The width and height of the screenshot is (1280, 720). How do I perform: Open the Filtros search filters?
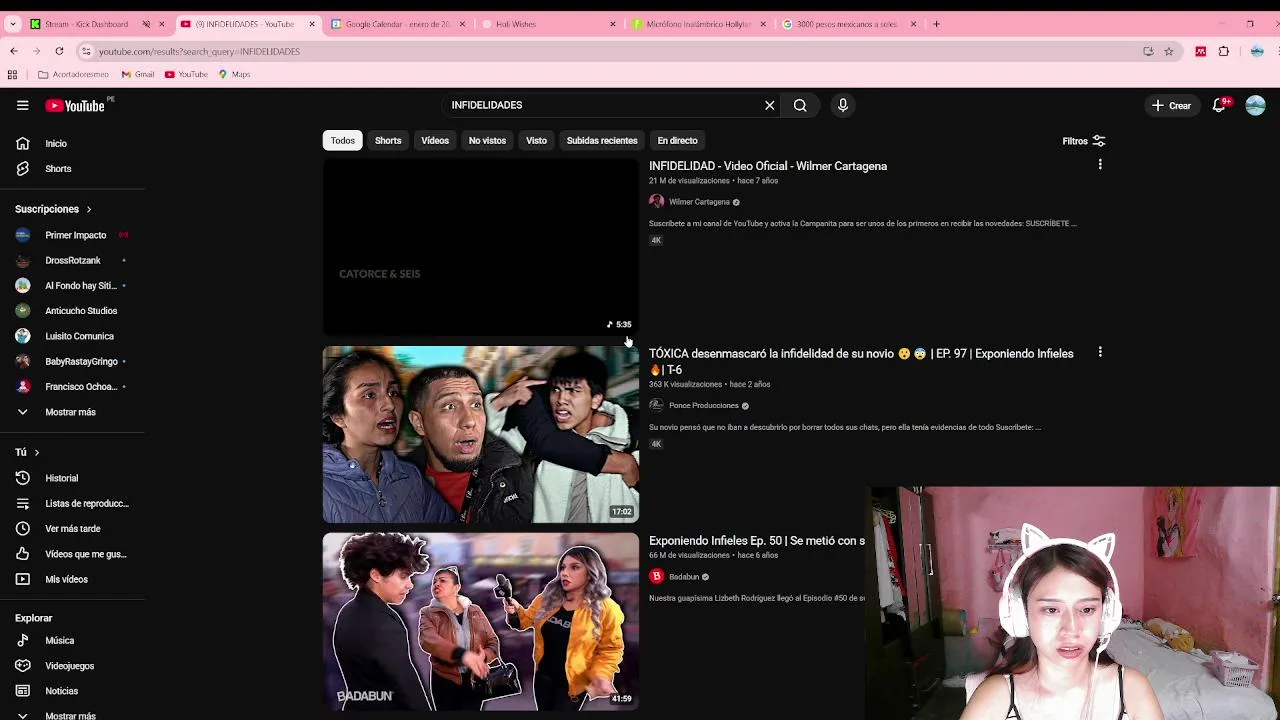pyautogui.click(x=1084, y=141)
